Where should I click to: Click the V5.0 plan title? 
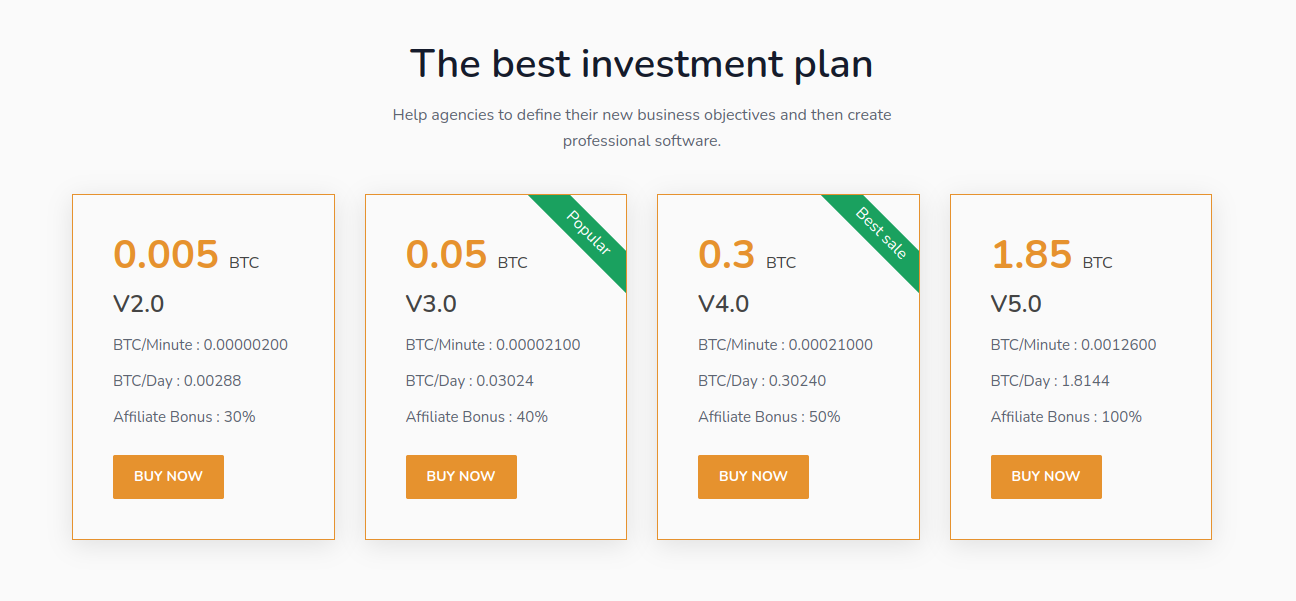coord(1016,304)
